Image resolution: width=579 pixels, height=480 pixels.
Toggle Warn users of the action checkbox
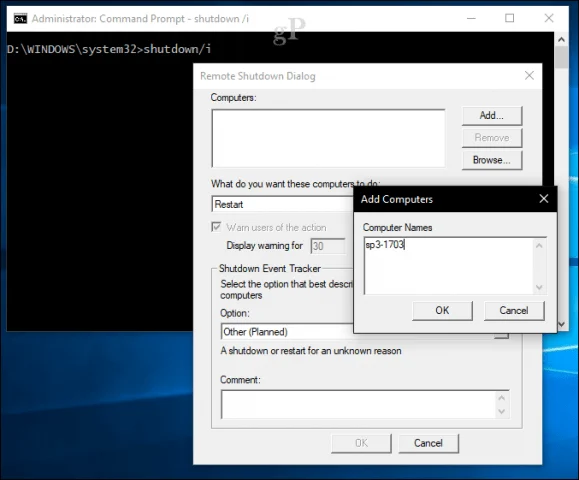point(216,227)
